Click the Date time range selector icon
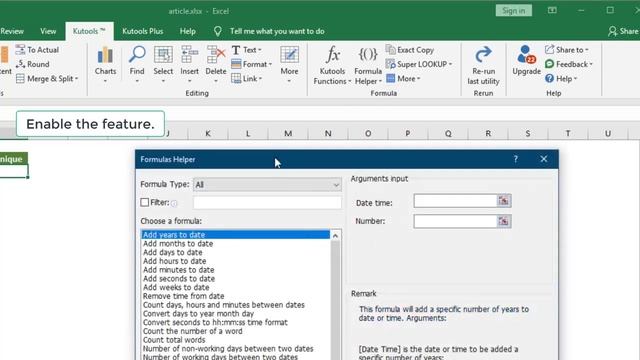Image resolution: width=640 pixels, height=360 pixels. tap(504, 201)
